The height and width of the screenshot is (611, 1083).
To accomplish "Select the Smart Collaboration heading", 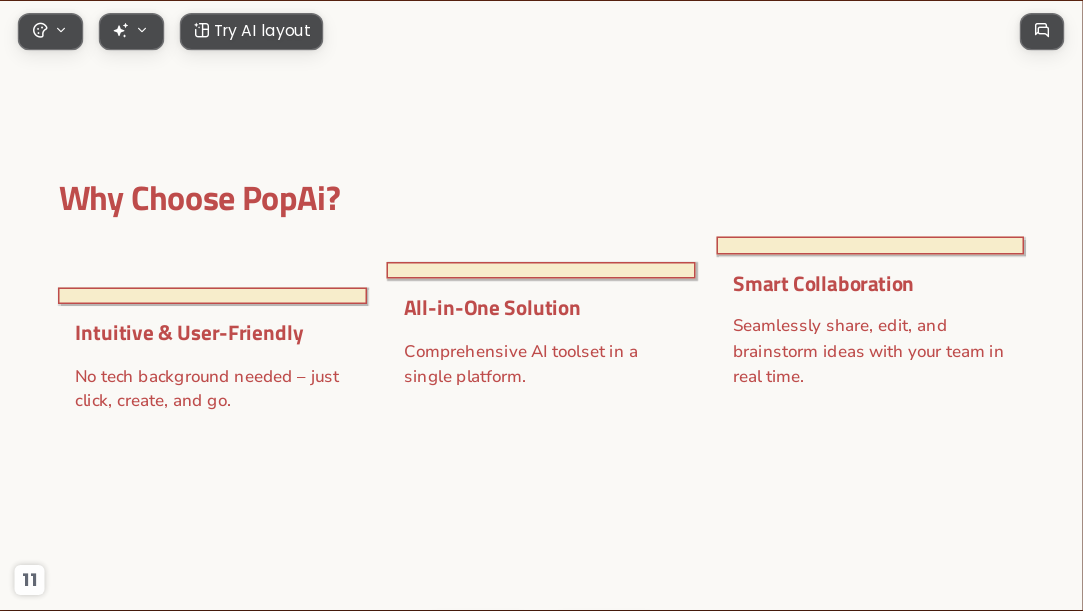I will pyautogui.click(x=823, y=284).
